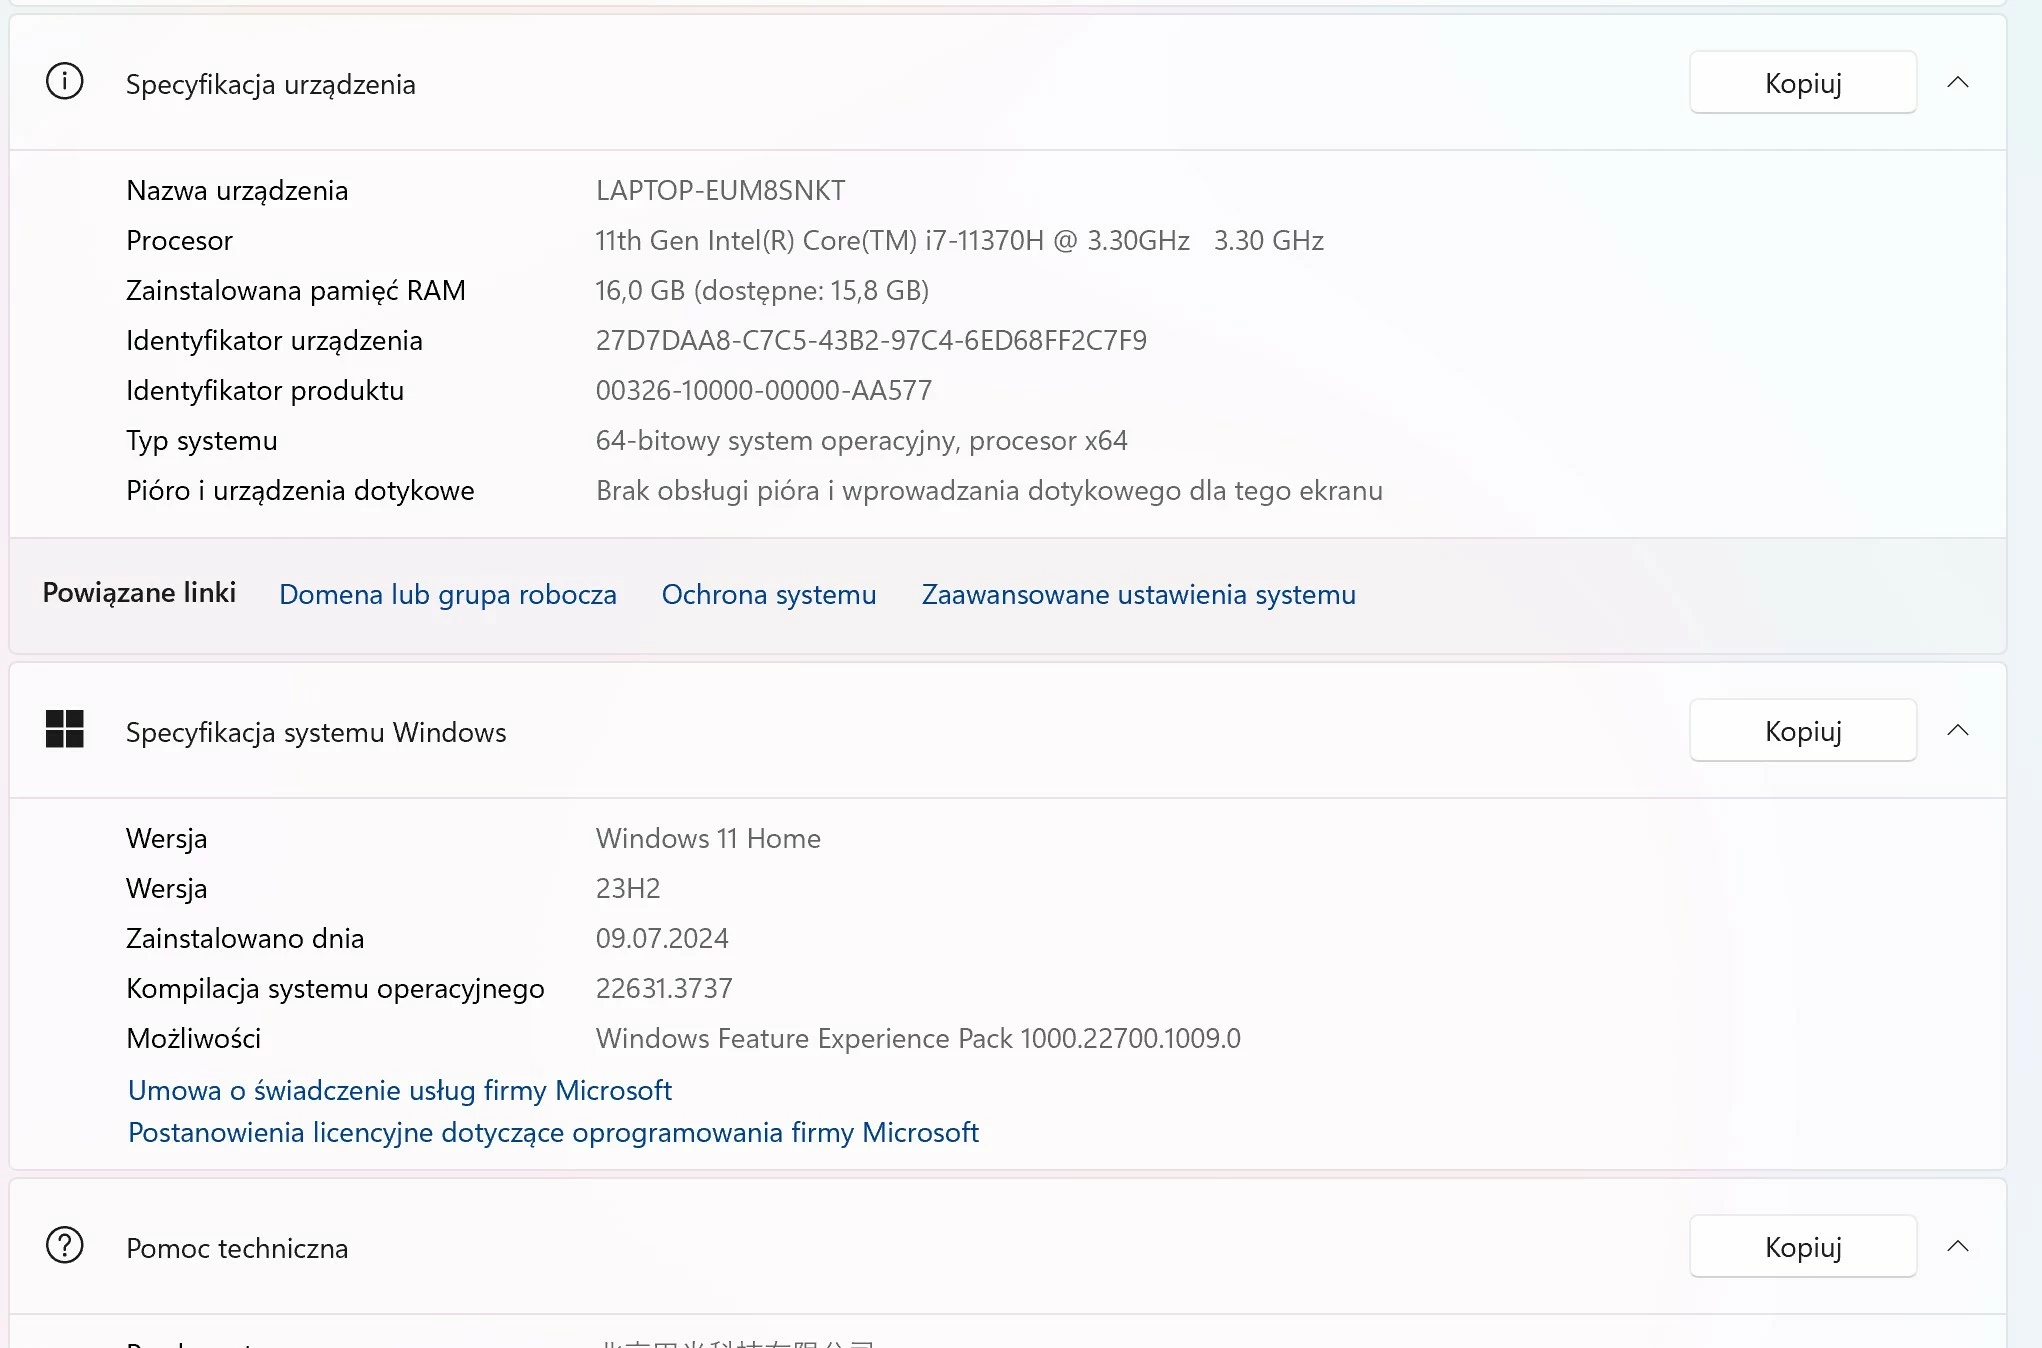2042x1348 pixels.
Task: Click the Windows logo icon in system specification
Action: point(65,729)
